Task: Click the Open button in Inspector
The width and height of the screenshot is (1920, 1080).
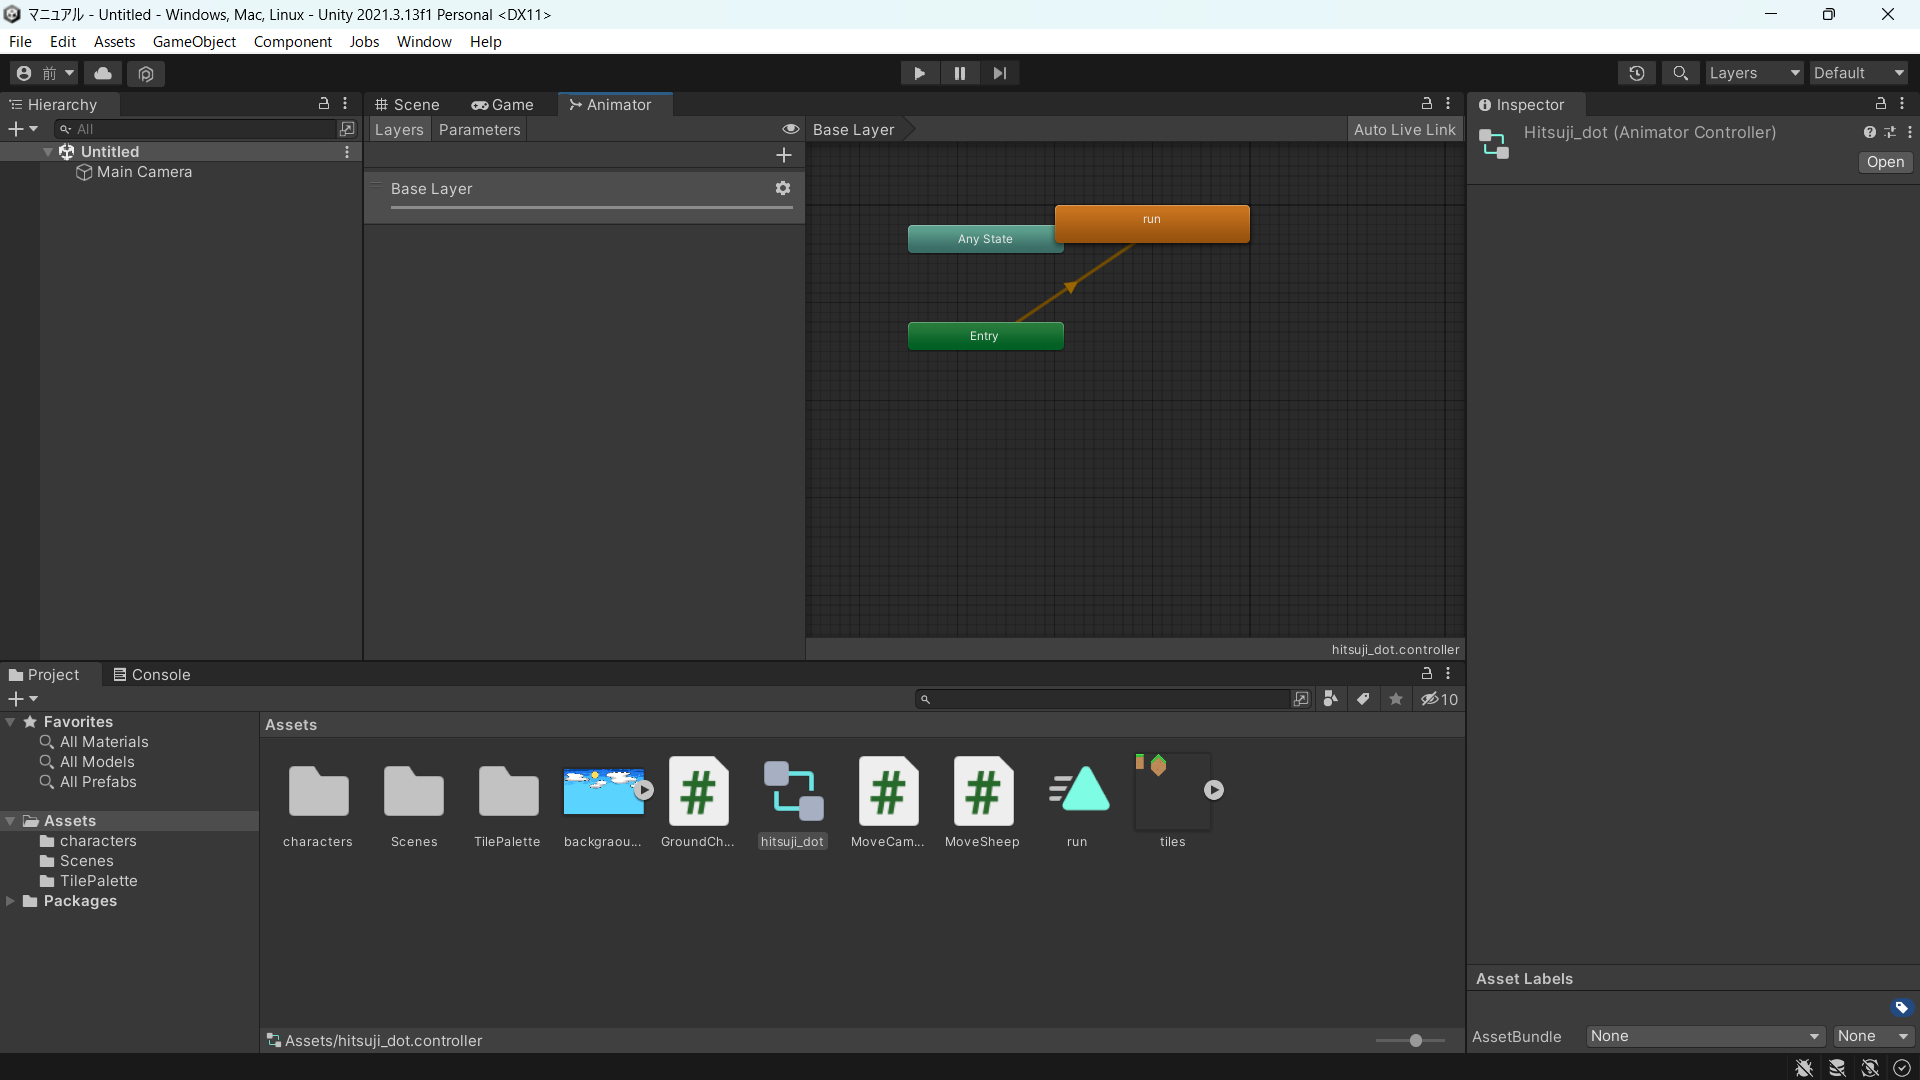Action: (x=1886, y=161)
